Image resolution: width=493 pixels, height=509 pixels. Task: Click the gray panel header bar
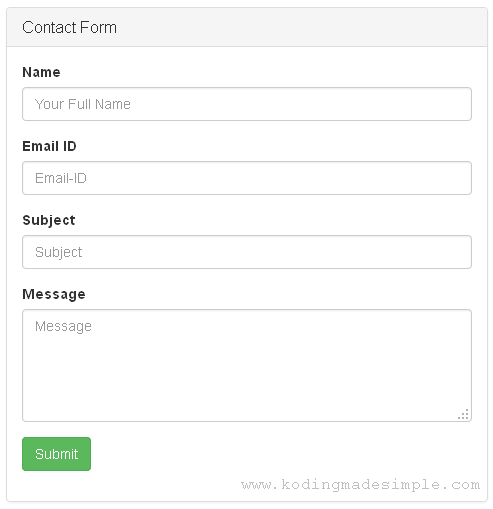pyautogui.click(x=247, y=27)
